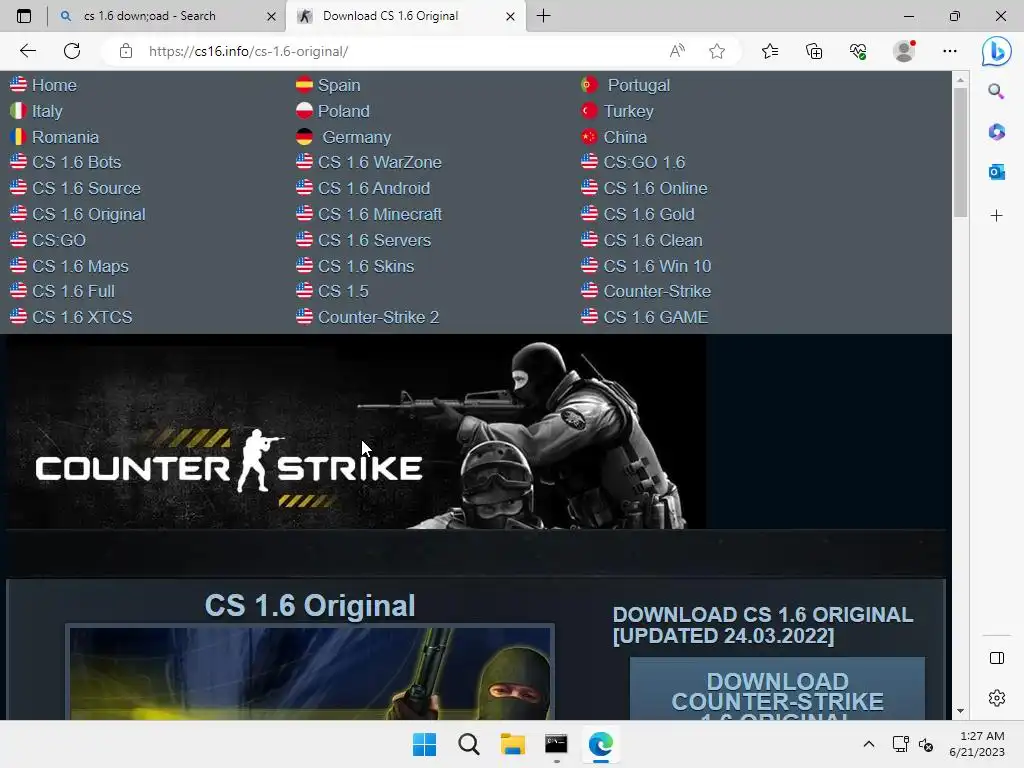Open Browser essentials heart icon
The width and height of the screenshot is (1024, 768).
click(x=858, y=51)
